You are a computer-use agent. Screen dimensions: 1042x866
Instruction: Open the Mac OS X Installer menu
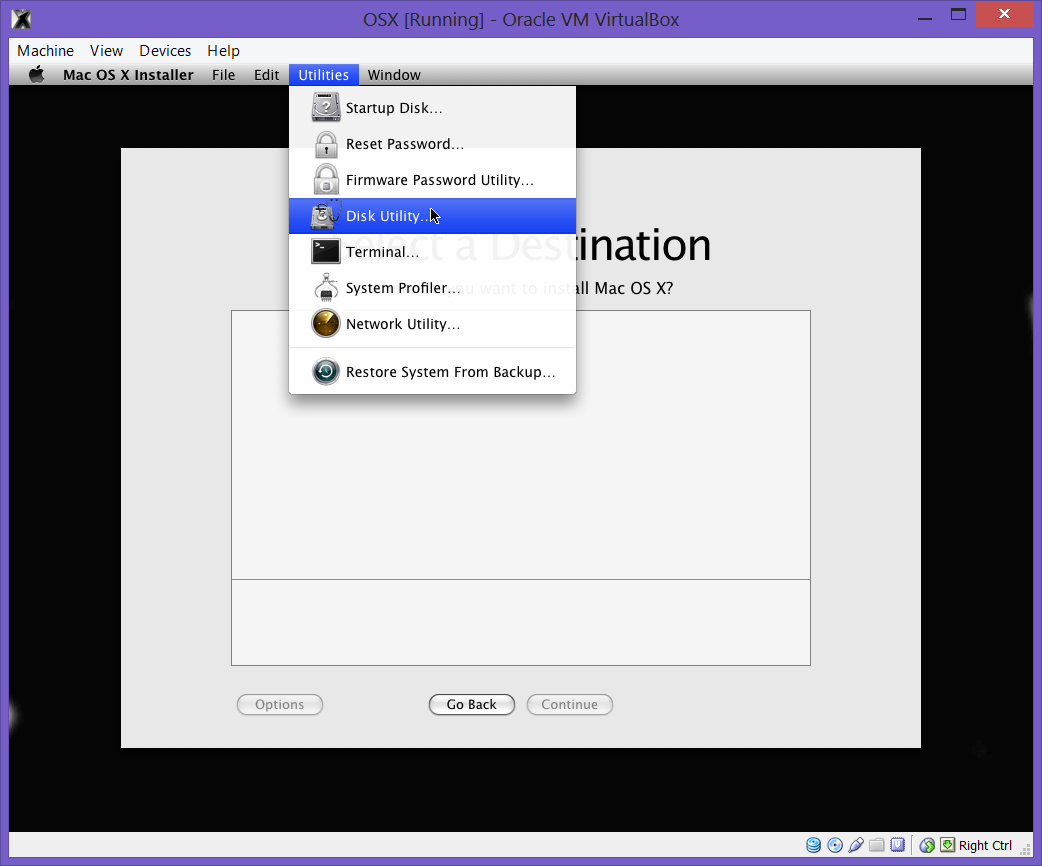pos(128,74)
